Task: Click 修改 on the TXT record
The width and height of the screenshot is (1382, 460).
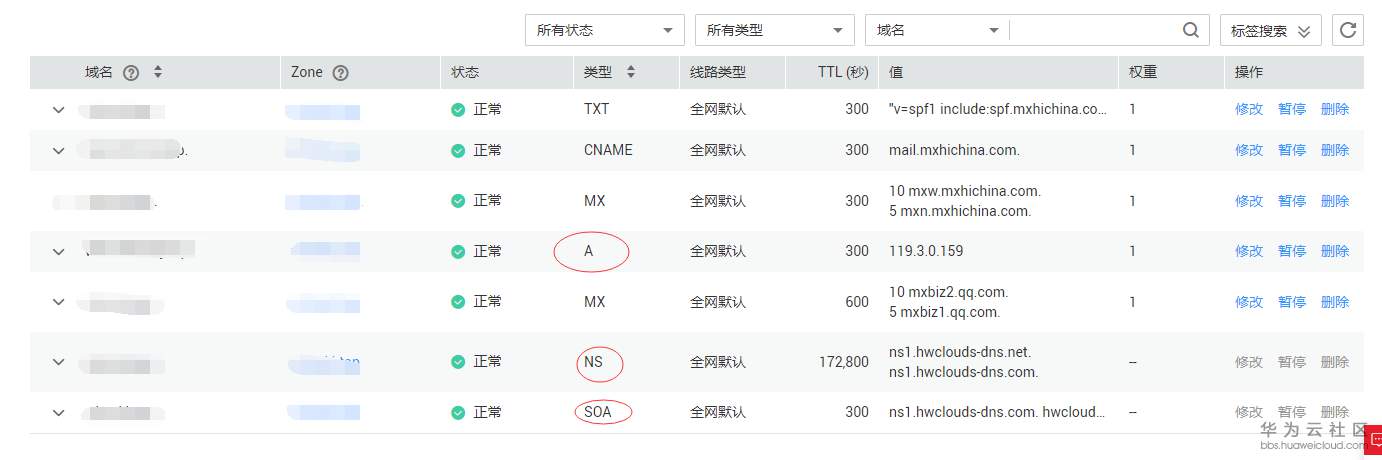Action: pos(1248,110)
